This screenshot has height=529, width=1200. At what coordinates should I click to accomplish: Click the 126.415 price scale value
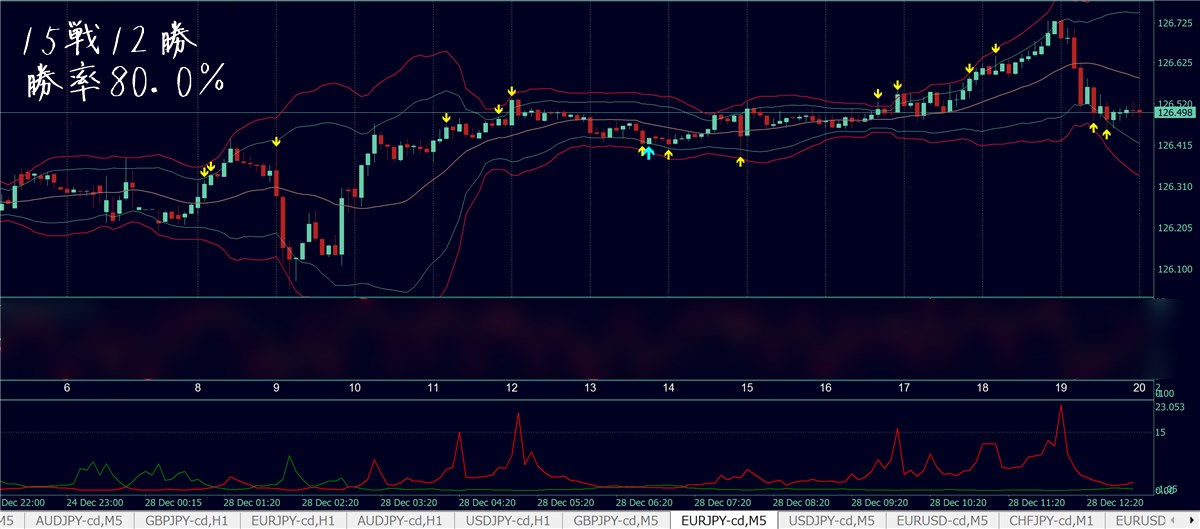click(x=1174, y=146)
